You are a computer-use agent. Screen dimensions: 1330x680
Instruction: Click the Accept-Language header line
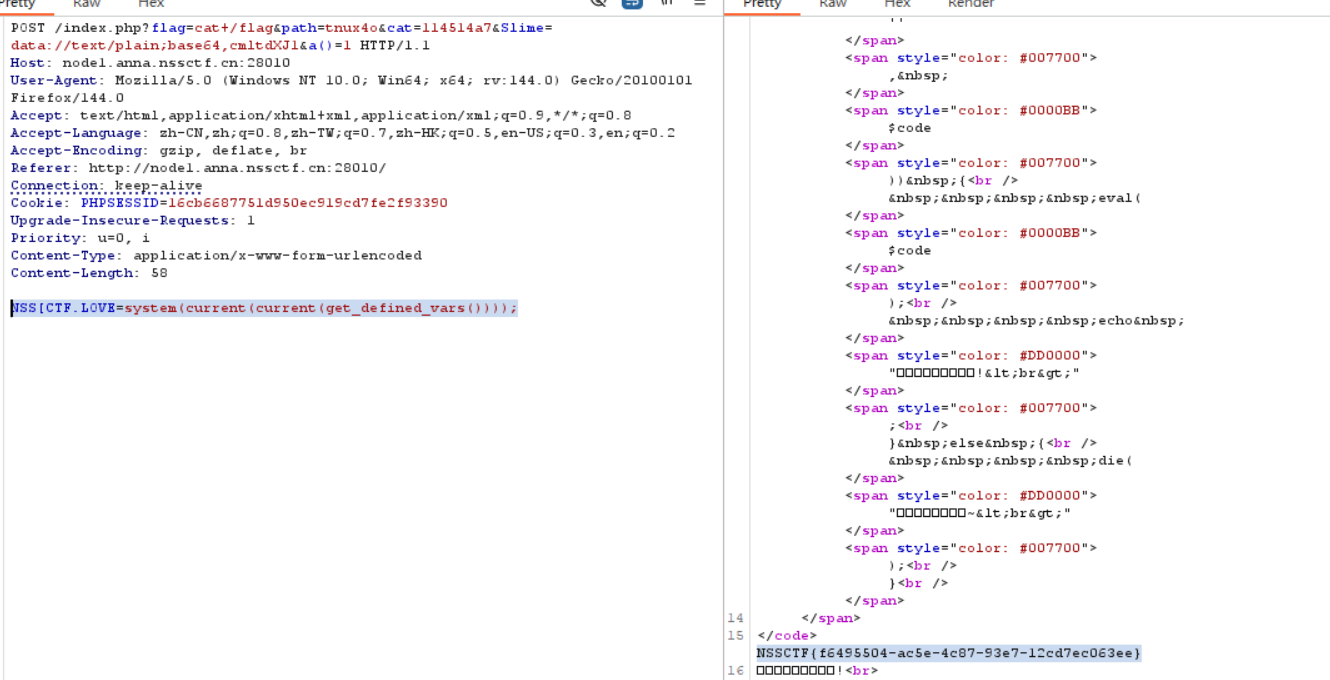point(343,133)
